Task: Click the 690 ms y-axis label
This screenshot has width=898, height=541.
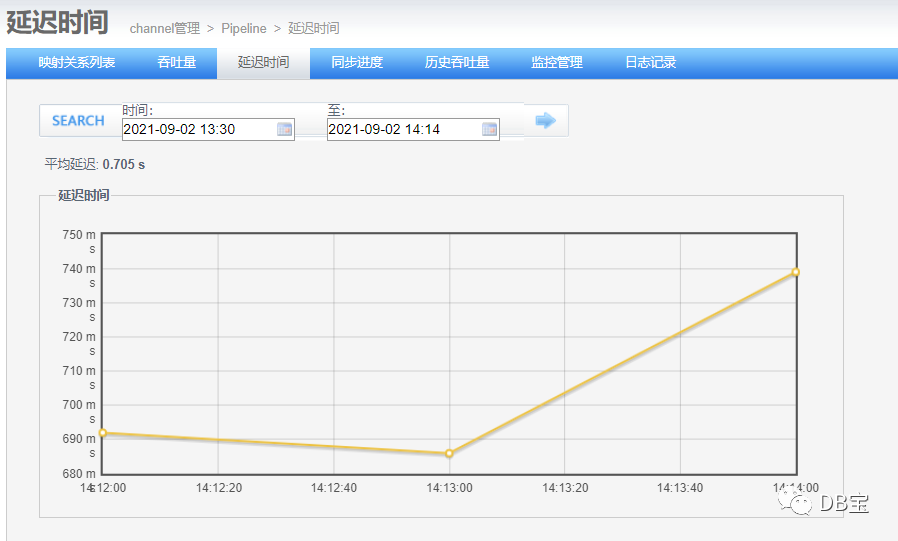Action: tap(80, 445)
